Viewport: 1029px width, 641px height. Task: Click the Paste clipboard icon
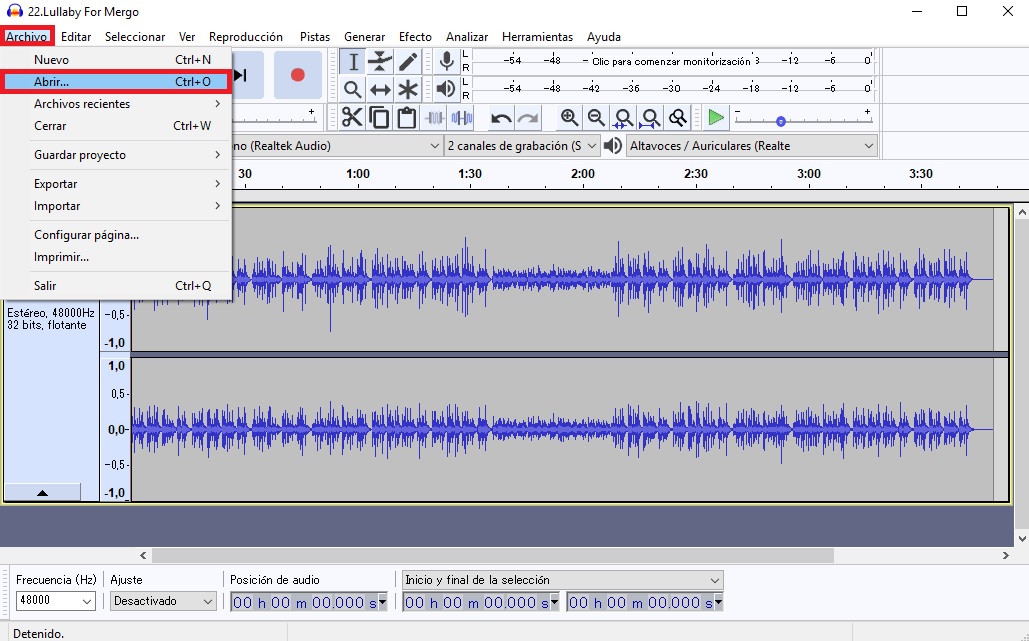click(406, 118)
